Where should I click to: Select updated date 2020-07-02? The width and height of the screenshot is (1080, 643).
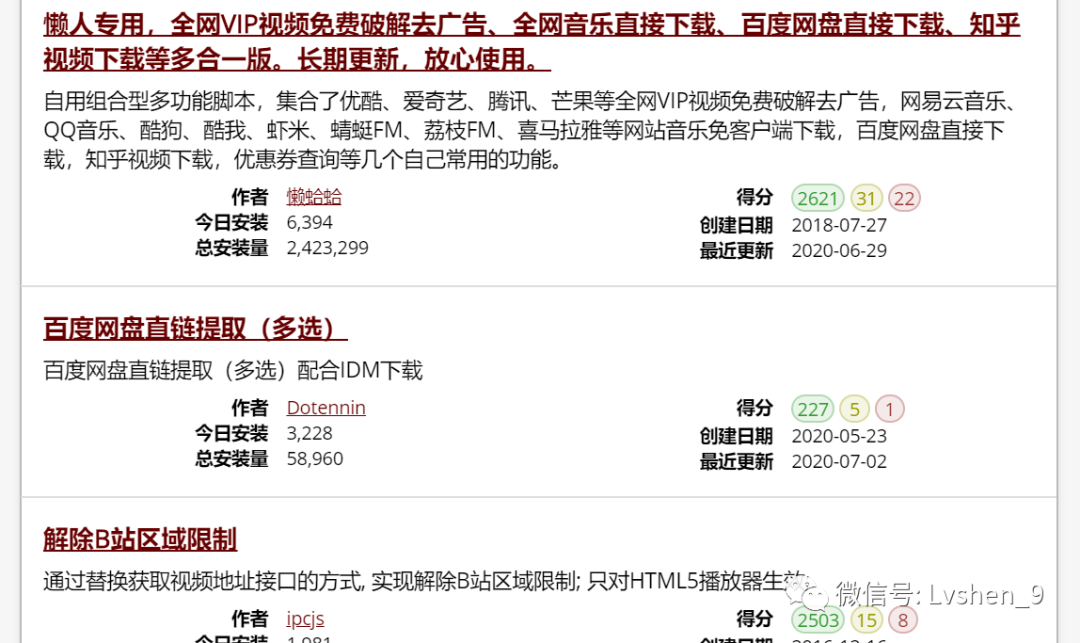[839, 461]
